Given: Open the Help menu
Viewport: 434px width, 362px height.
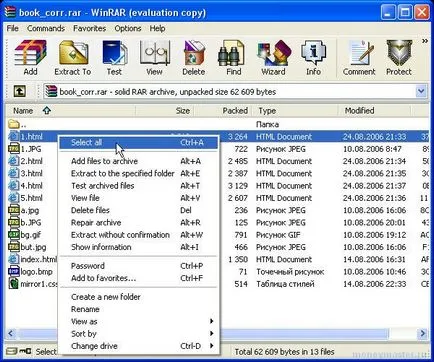Looking at the screenshot, I should pos(157,28).
